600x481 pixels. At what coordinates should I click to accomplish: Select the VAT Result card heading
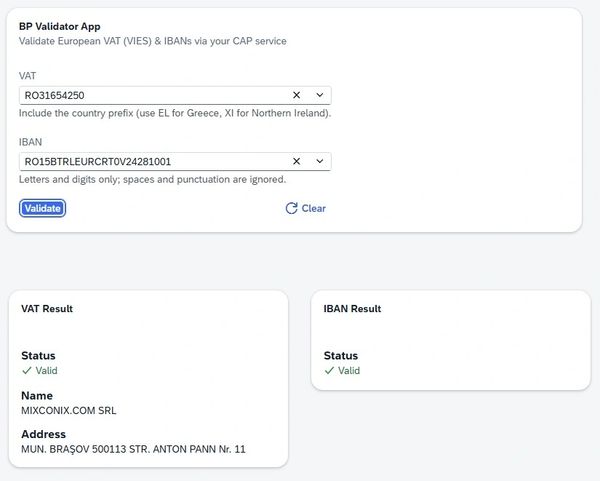click(47, 309)
